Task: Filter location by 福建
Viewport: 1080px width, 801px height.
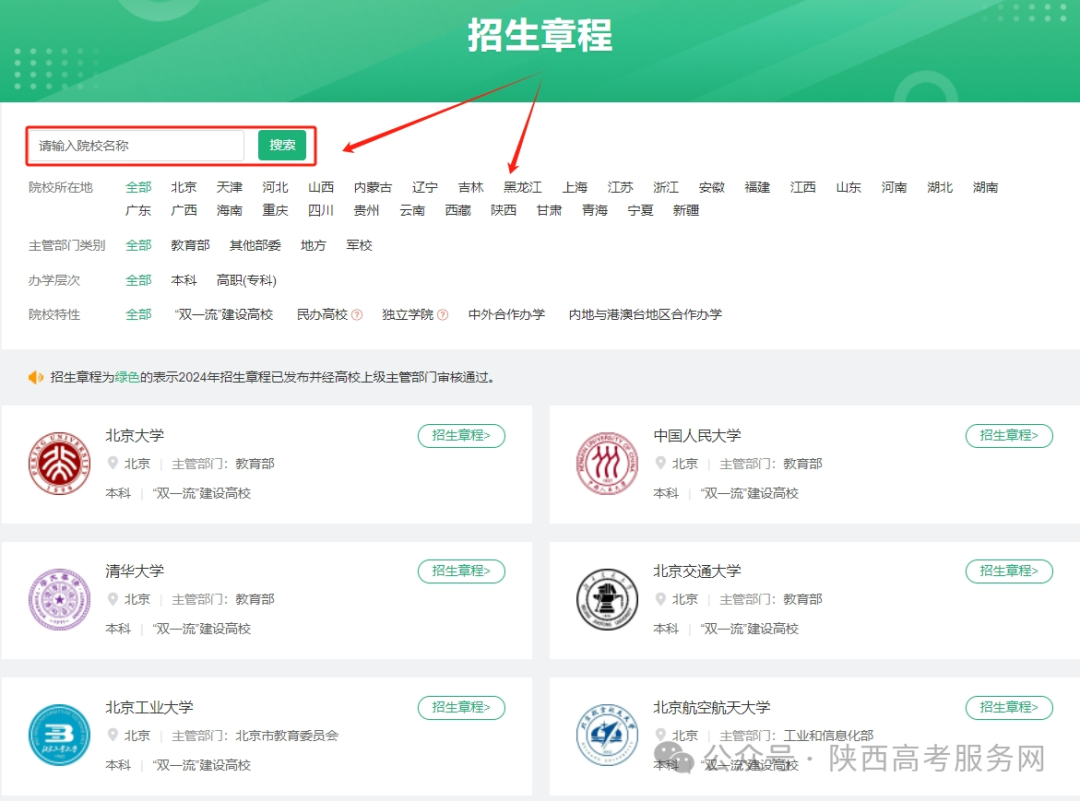Action: click(757, 187)
